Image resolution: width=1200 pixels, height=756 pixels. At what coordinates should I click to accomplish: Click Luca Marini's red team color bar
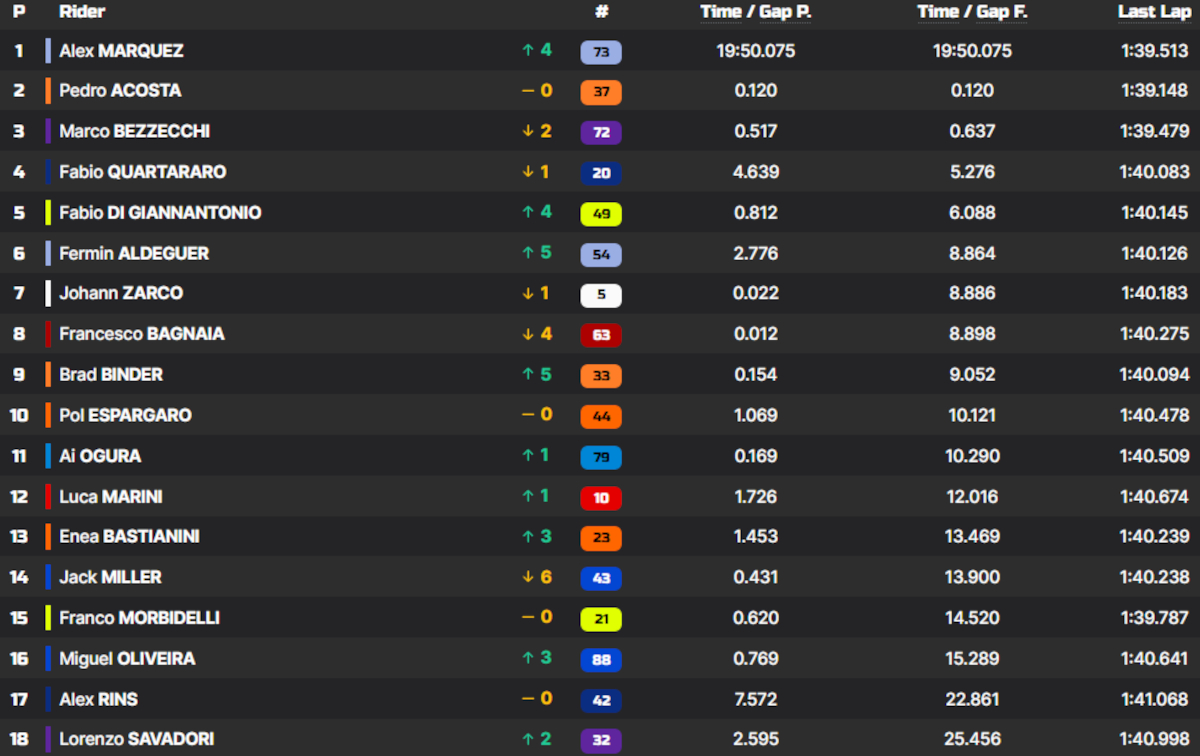[48, 497]
